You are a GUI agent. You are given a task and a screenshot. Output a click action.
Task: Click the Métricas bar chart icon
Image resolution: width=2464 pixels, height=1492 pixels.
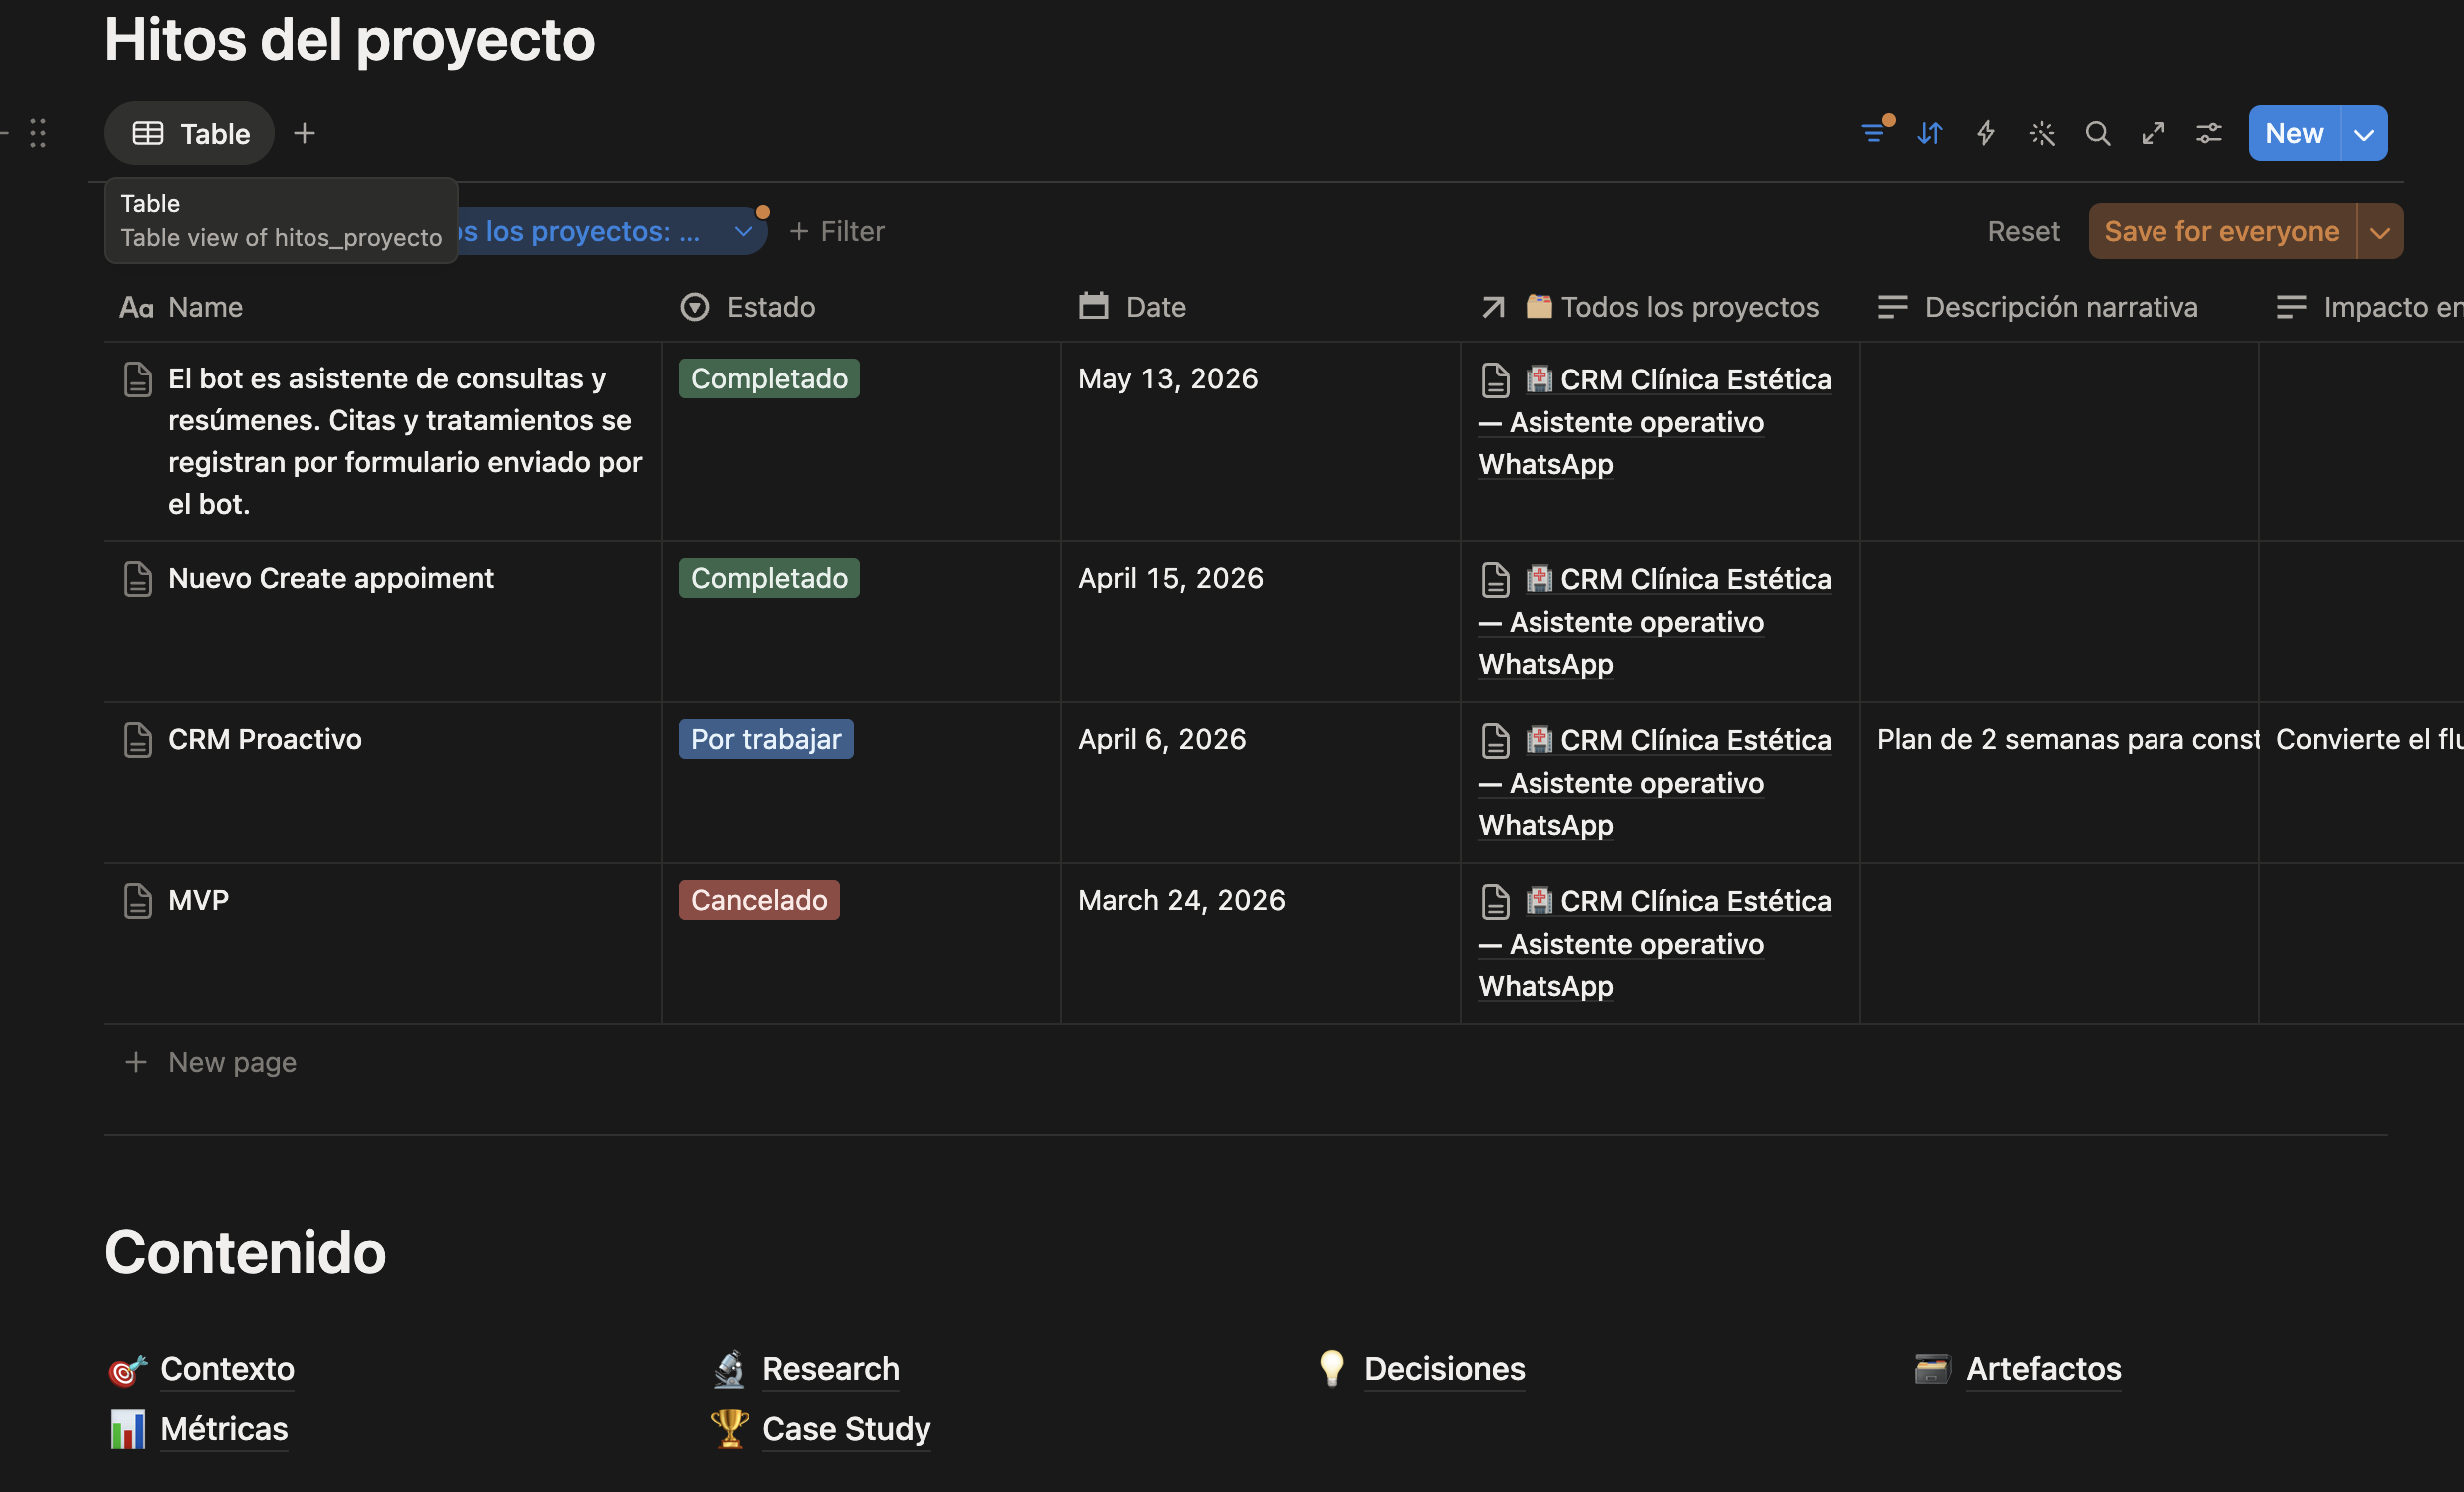tap(127, 1429)
